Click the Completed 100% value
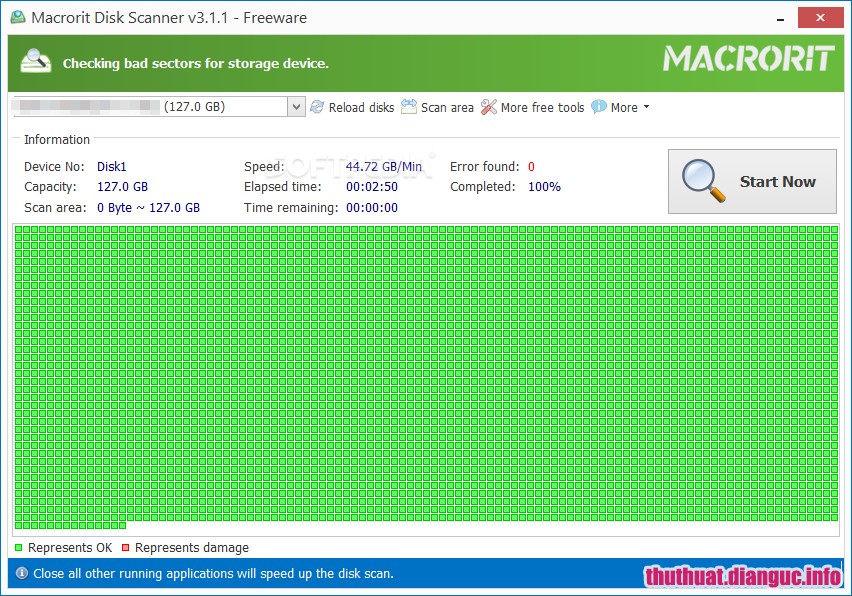852x596 pixels. point(544,187)
